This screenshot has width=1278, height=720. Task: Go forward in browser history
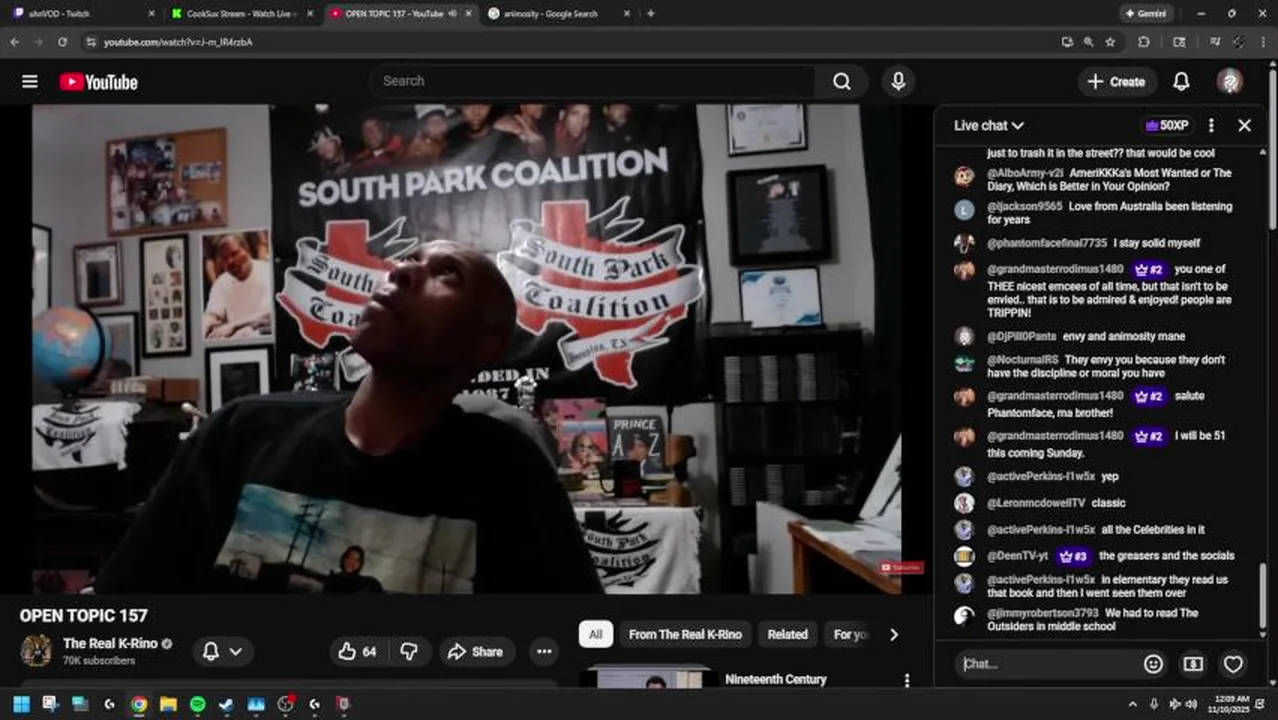click(38, 42)
